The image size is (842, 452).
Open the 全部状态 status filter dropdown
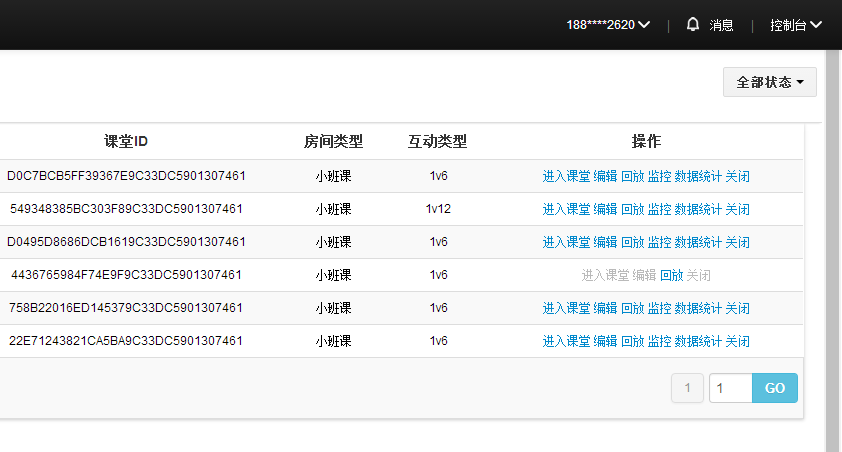(x=769, y=82)
